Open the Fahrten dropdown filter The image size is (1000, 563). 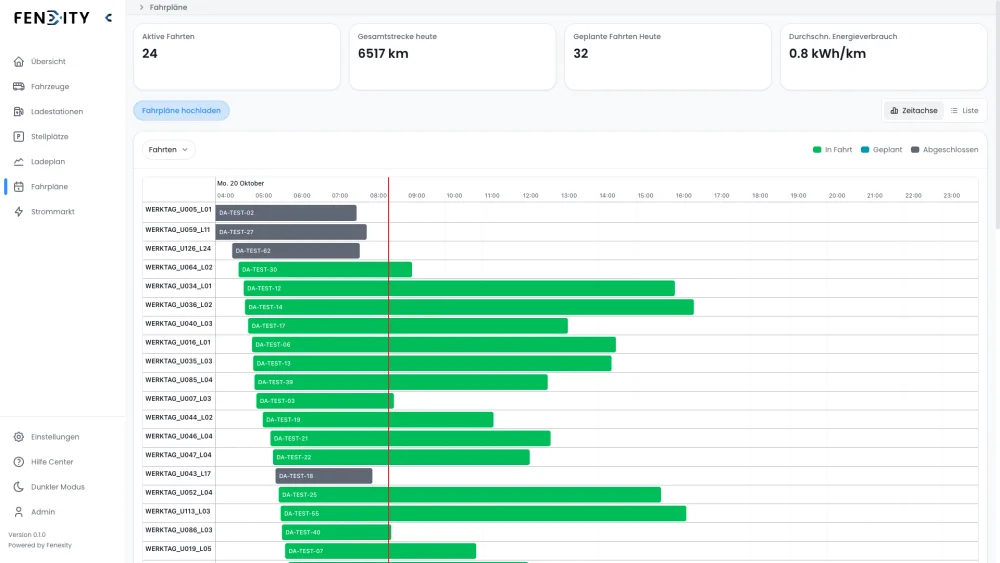pyautogui.click(x=168, y=150)
